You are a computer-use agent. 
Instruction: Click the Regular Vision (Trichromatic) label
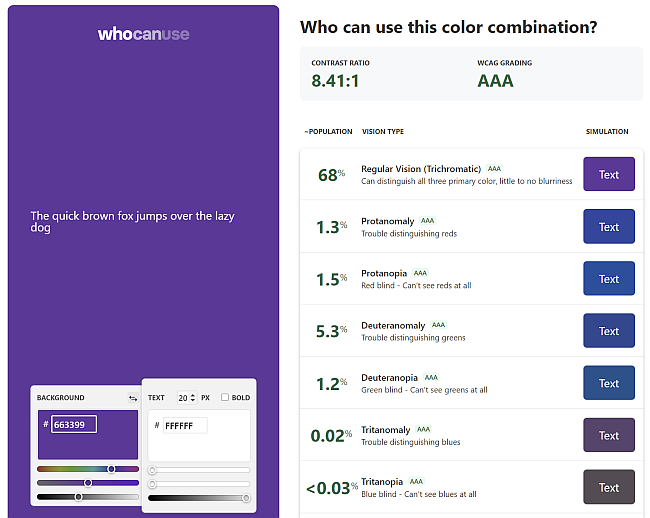421,169
